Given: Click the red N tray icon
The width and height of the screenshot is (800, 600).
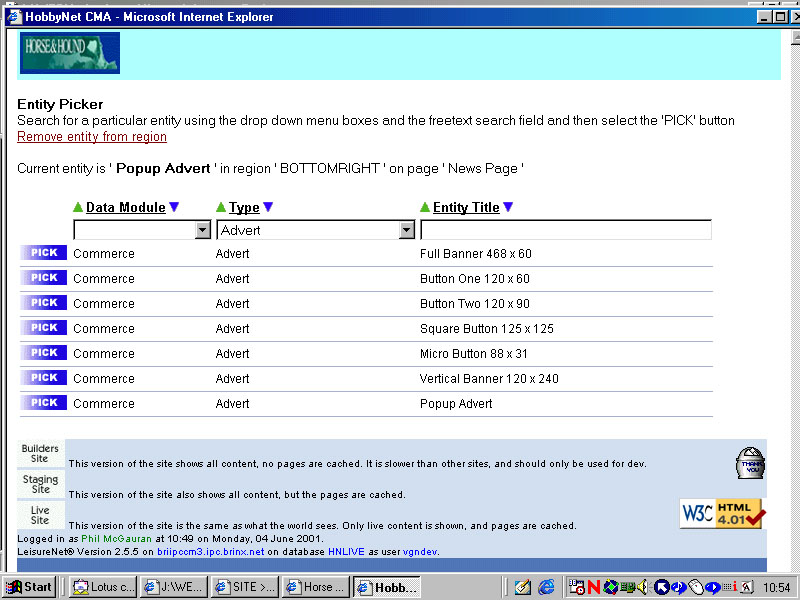Looking at the screenshot, I should pyautogui.click(x=593, y=587).
